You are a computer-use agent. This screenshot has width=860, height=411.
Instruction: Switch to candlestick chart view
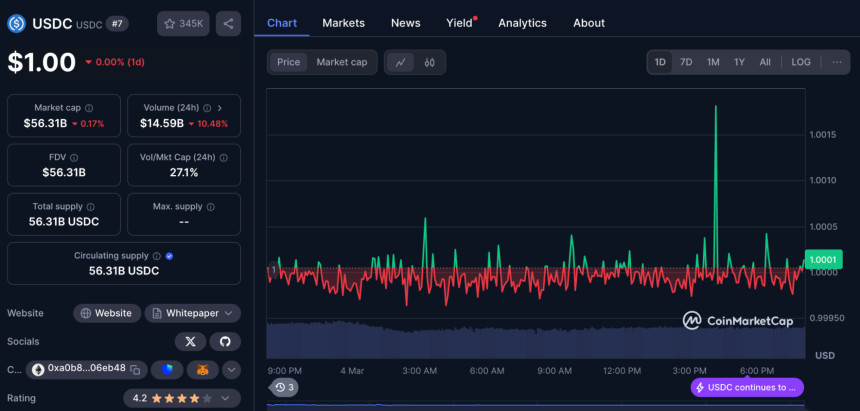click(429, 62)
